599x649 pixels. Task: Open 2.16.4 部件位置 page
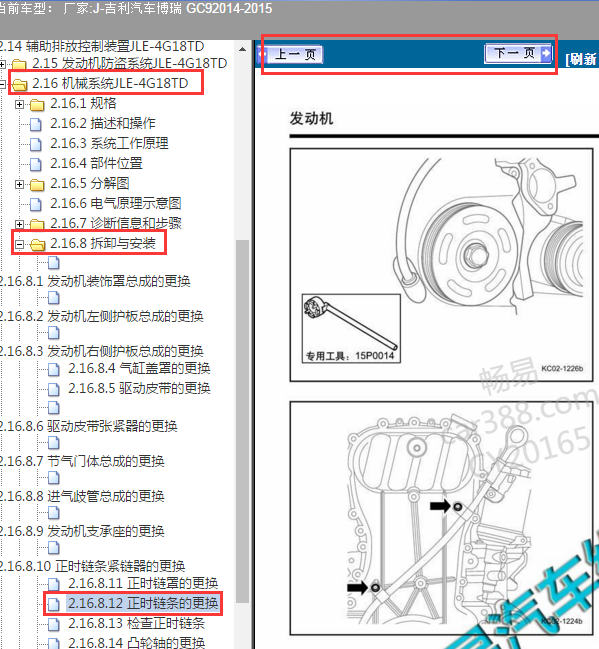96,163
